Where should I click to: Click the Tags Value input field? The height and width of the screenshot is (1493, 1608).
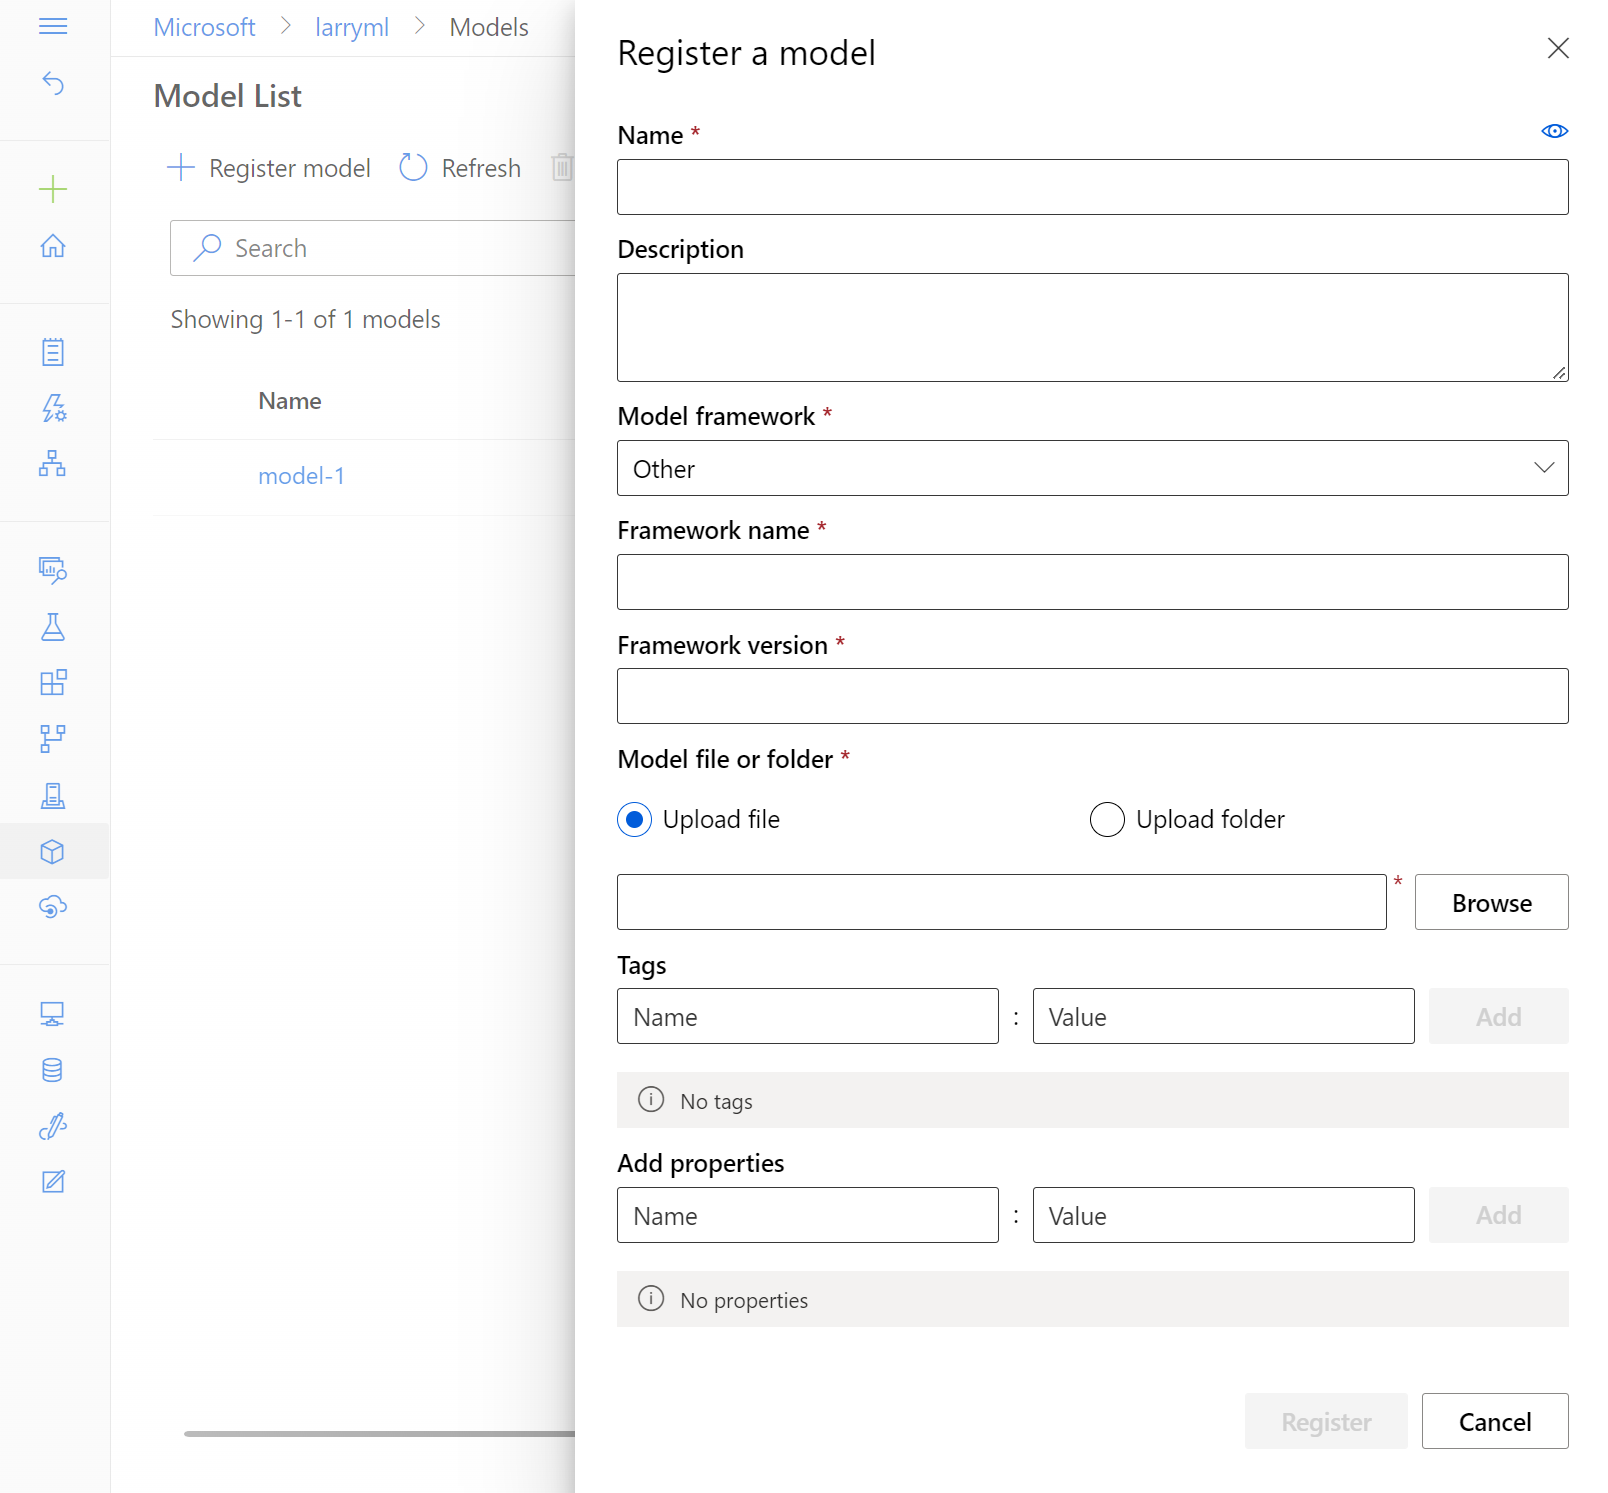pyautogui.click(x=1223, y=1016)
